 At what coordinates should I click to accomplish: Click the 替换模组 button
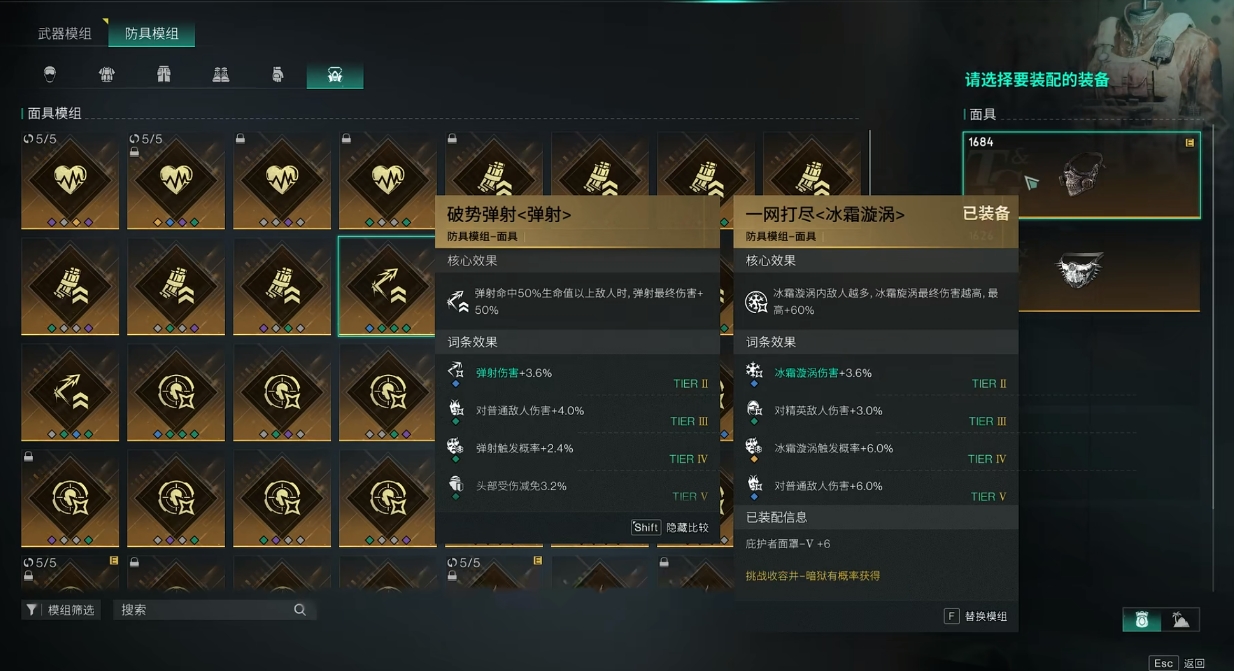(975, 616)
